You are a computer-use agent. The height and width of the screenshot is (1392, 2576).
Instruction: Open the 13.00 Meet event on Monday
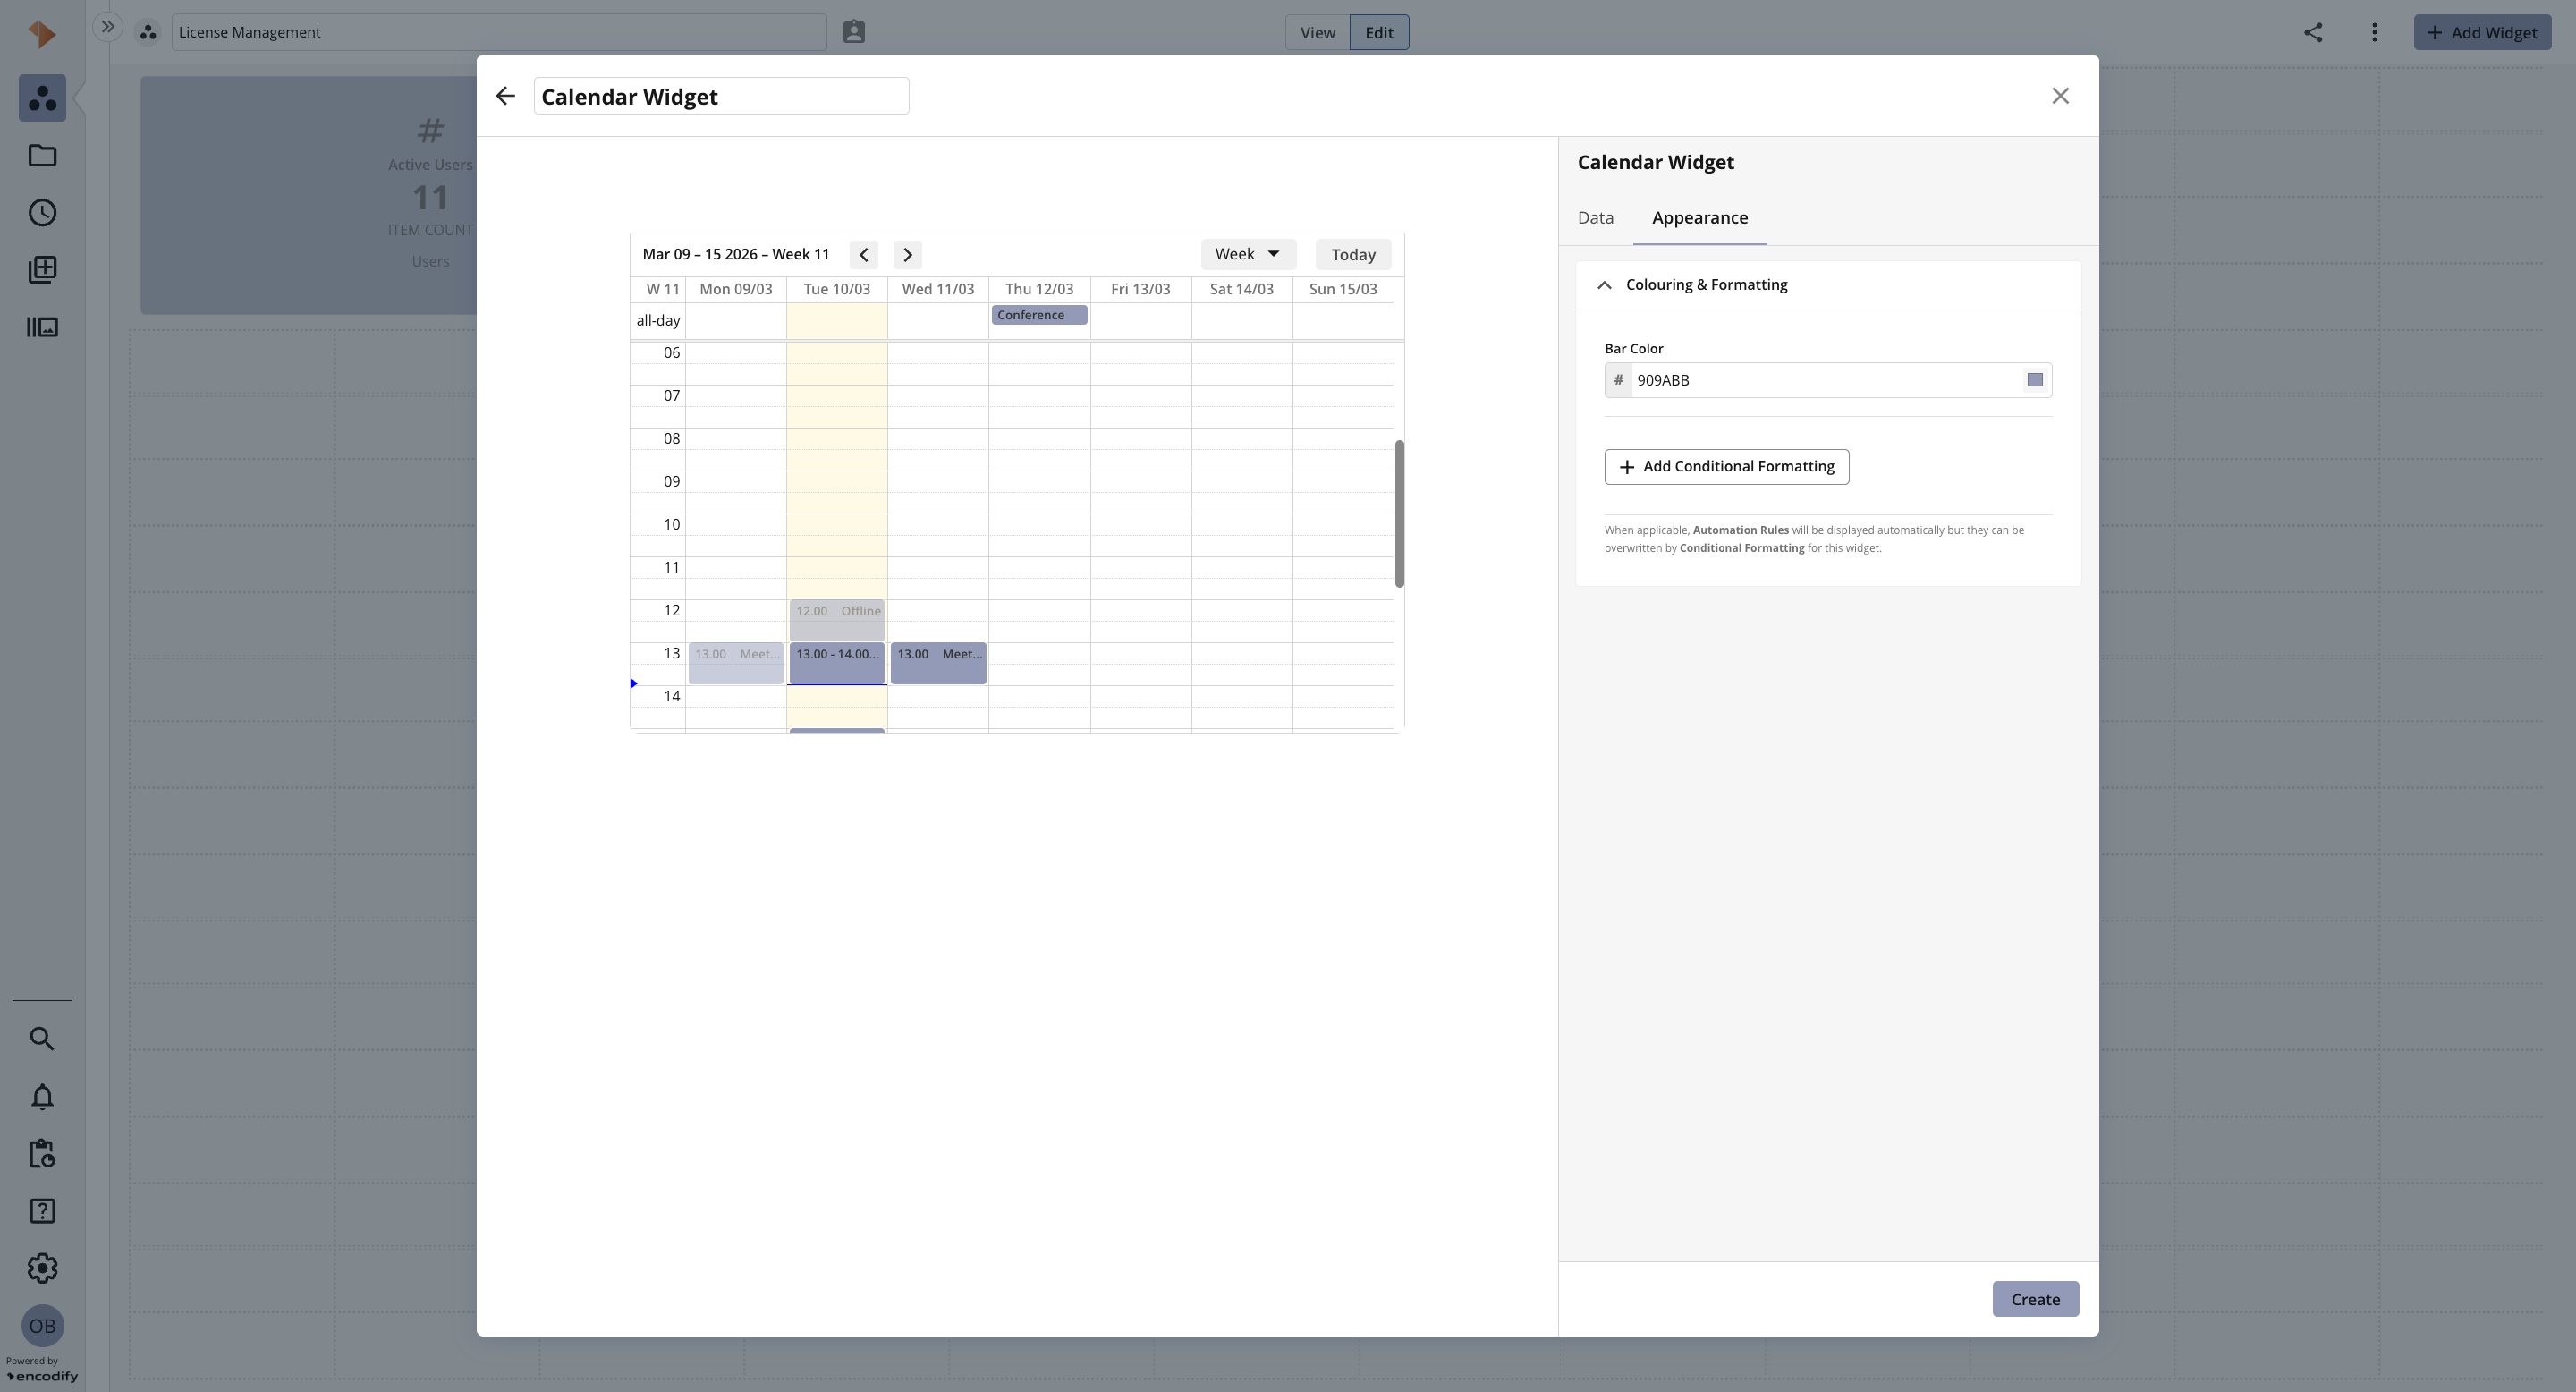click(x=736, y=663)
